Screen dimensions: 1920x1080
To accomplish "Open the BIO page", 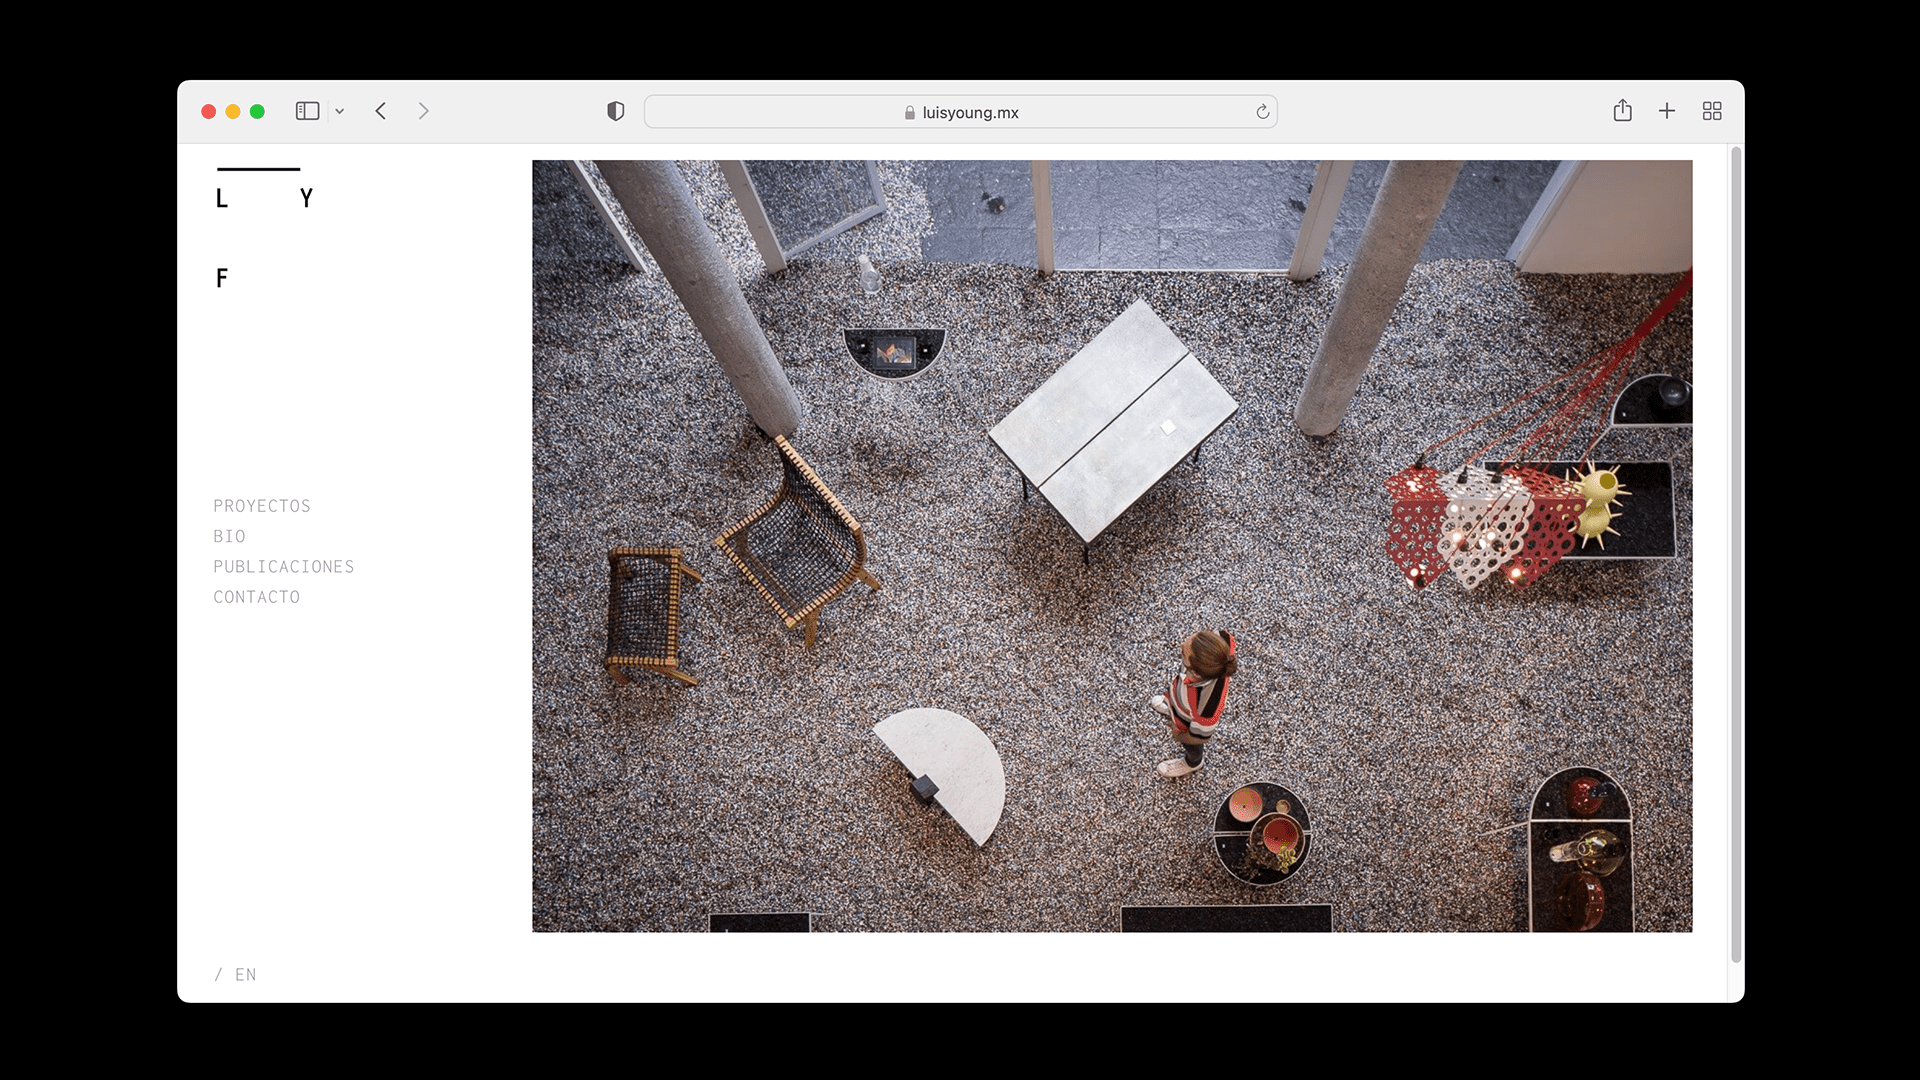I will coord(229,536).
